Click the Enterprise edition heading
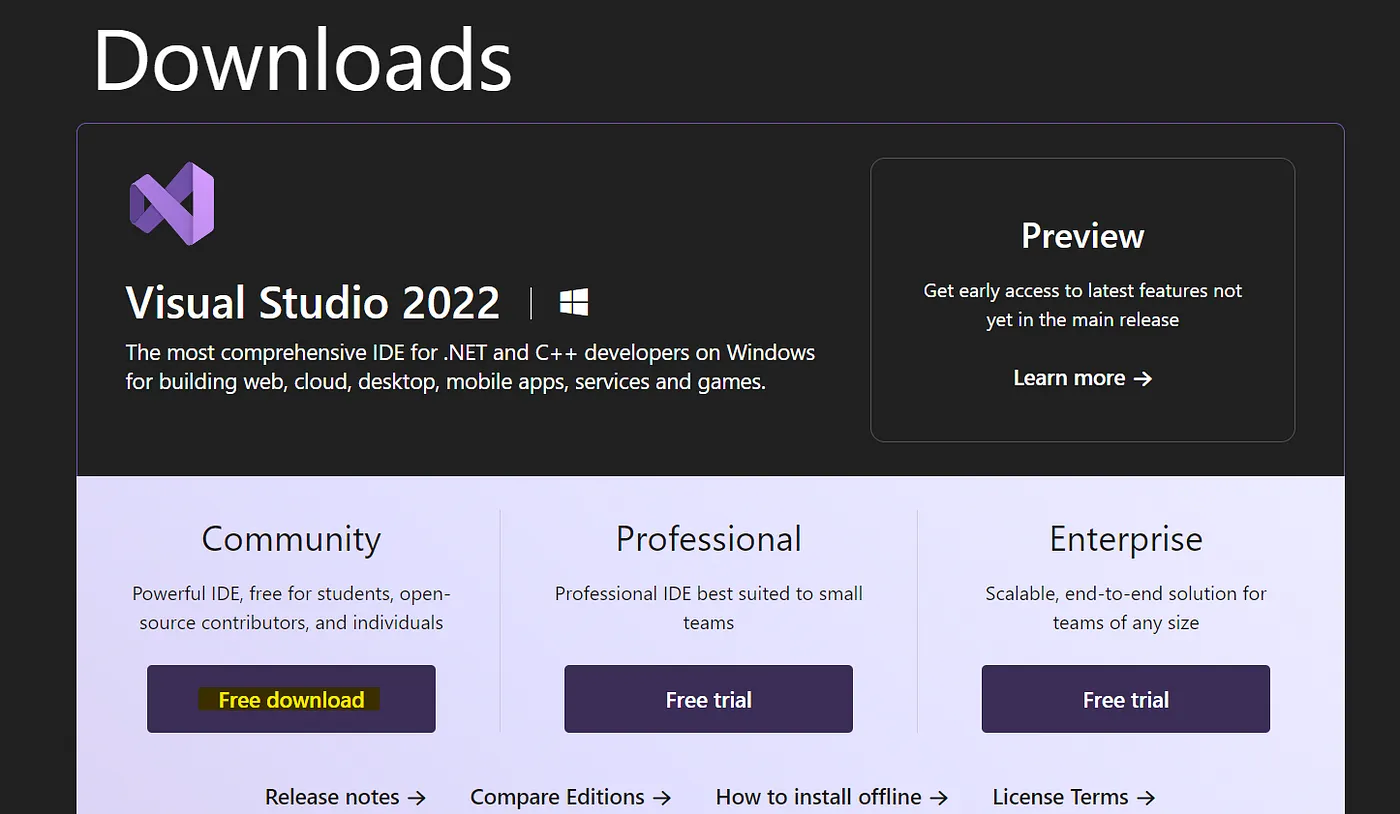The height and width of the screenshot is (814, 1400). (1126, 539)
